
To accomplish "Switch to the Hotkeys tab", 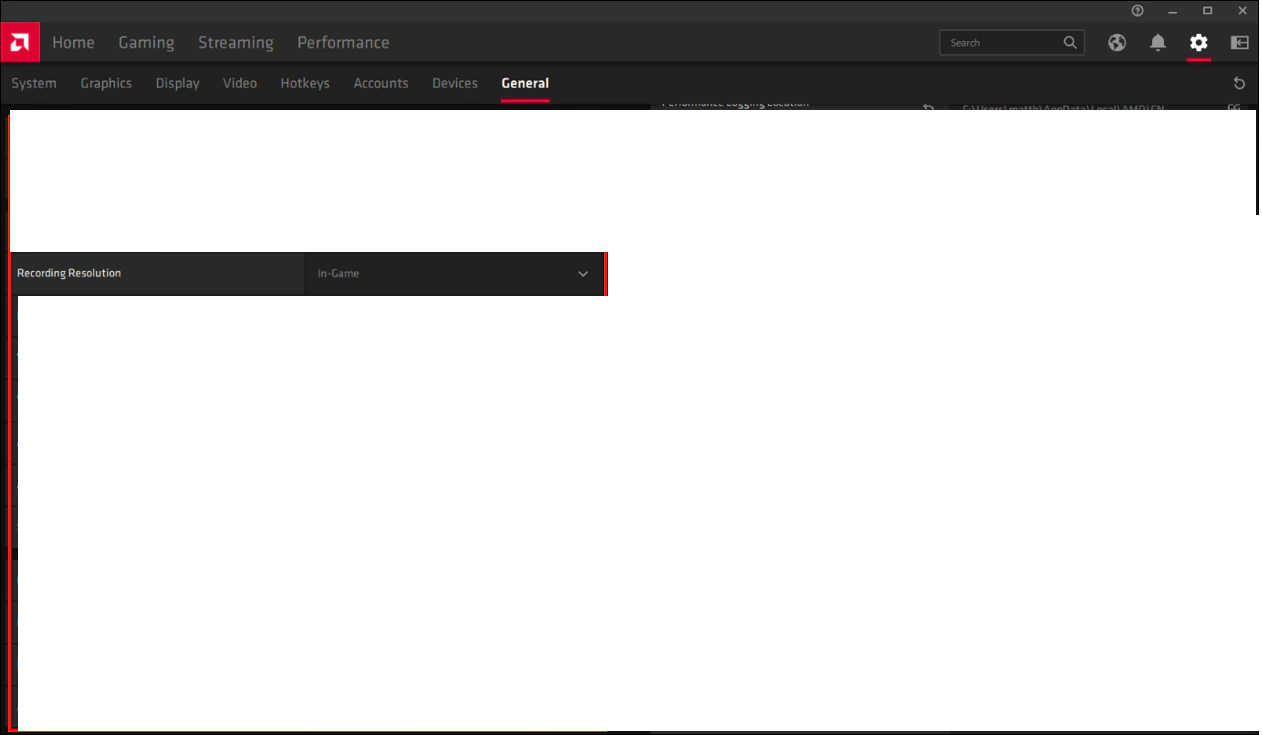I will click(x=305, y=83).
